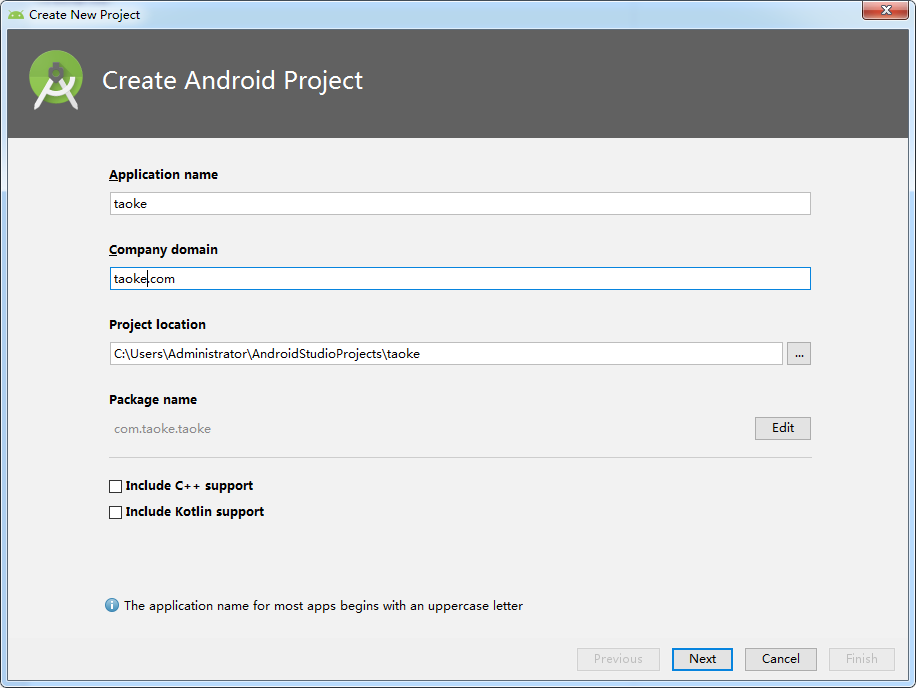Close the Create New Project dialog

885,10
